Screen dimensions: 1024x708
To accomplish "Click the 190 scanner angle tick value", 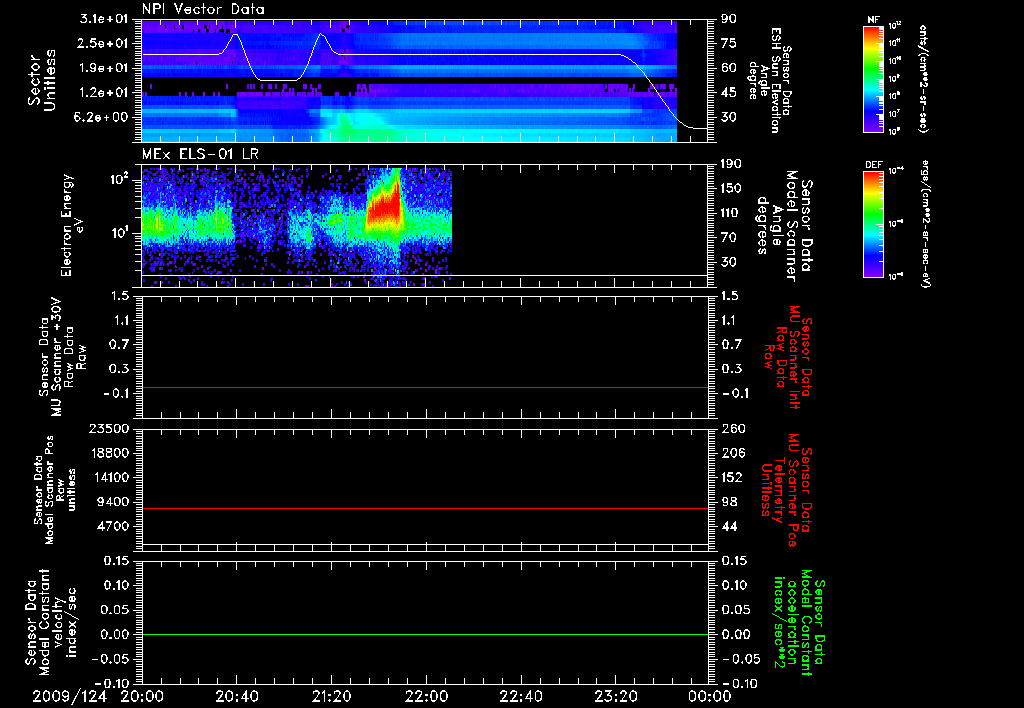I will [x=731, y=164].
